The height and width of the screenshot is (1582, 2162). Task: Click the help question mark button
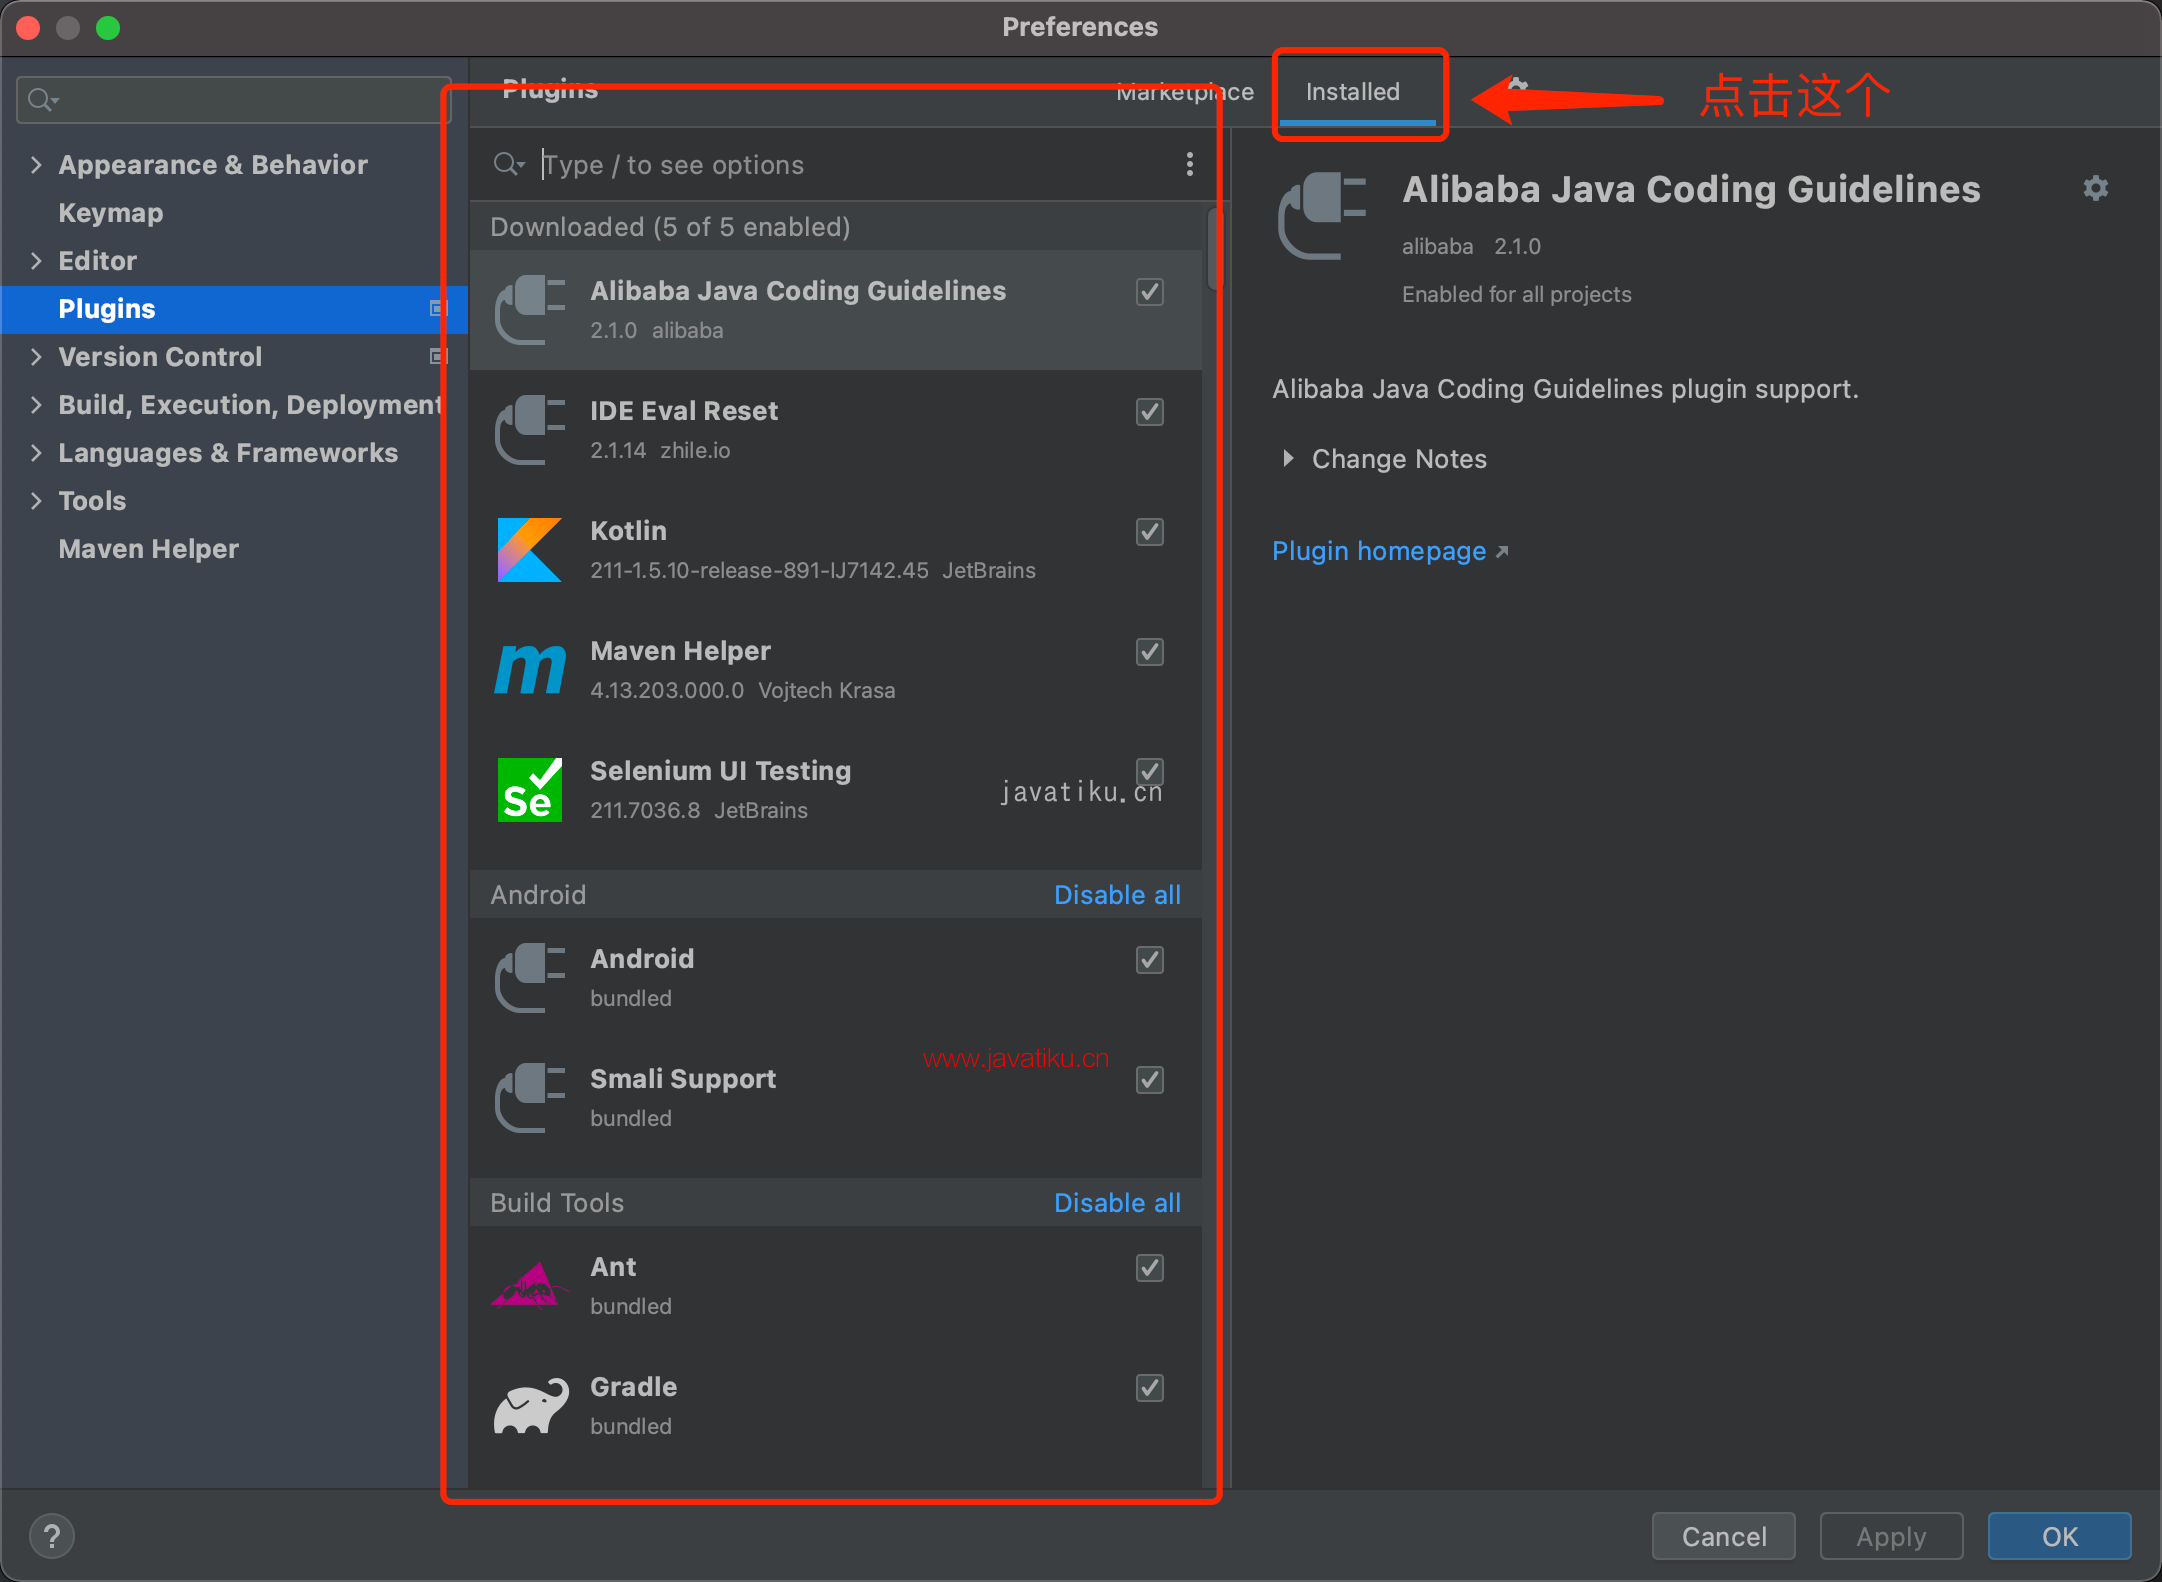(52, 1536)
